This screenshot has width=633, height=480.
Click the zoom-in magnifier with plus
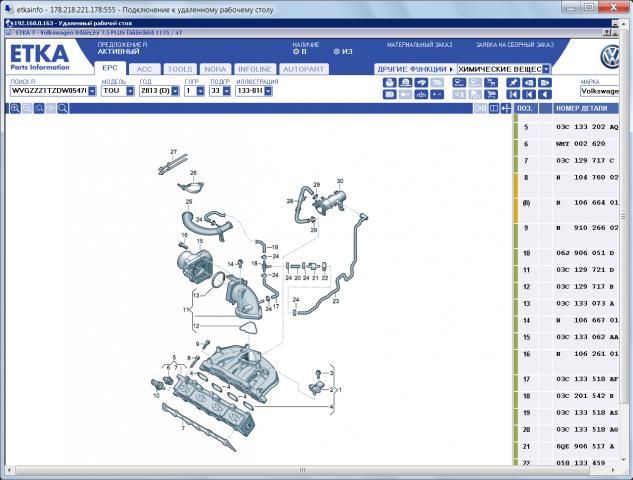15,108
